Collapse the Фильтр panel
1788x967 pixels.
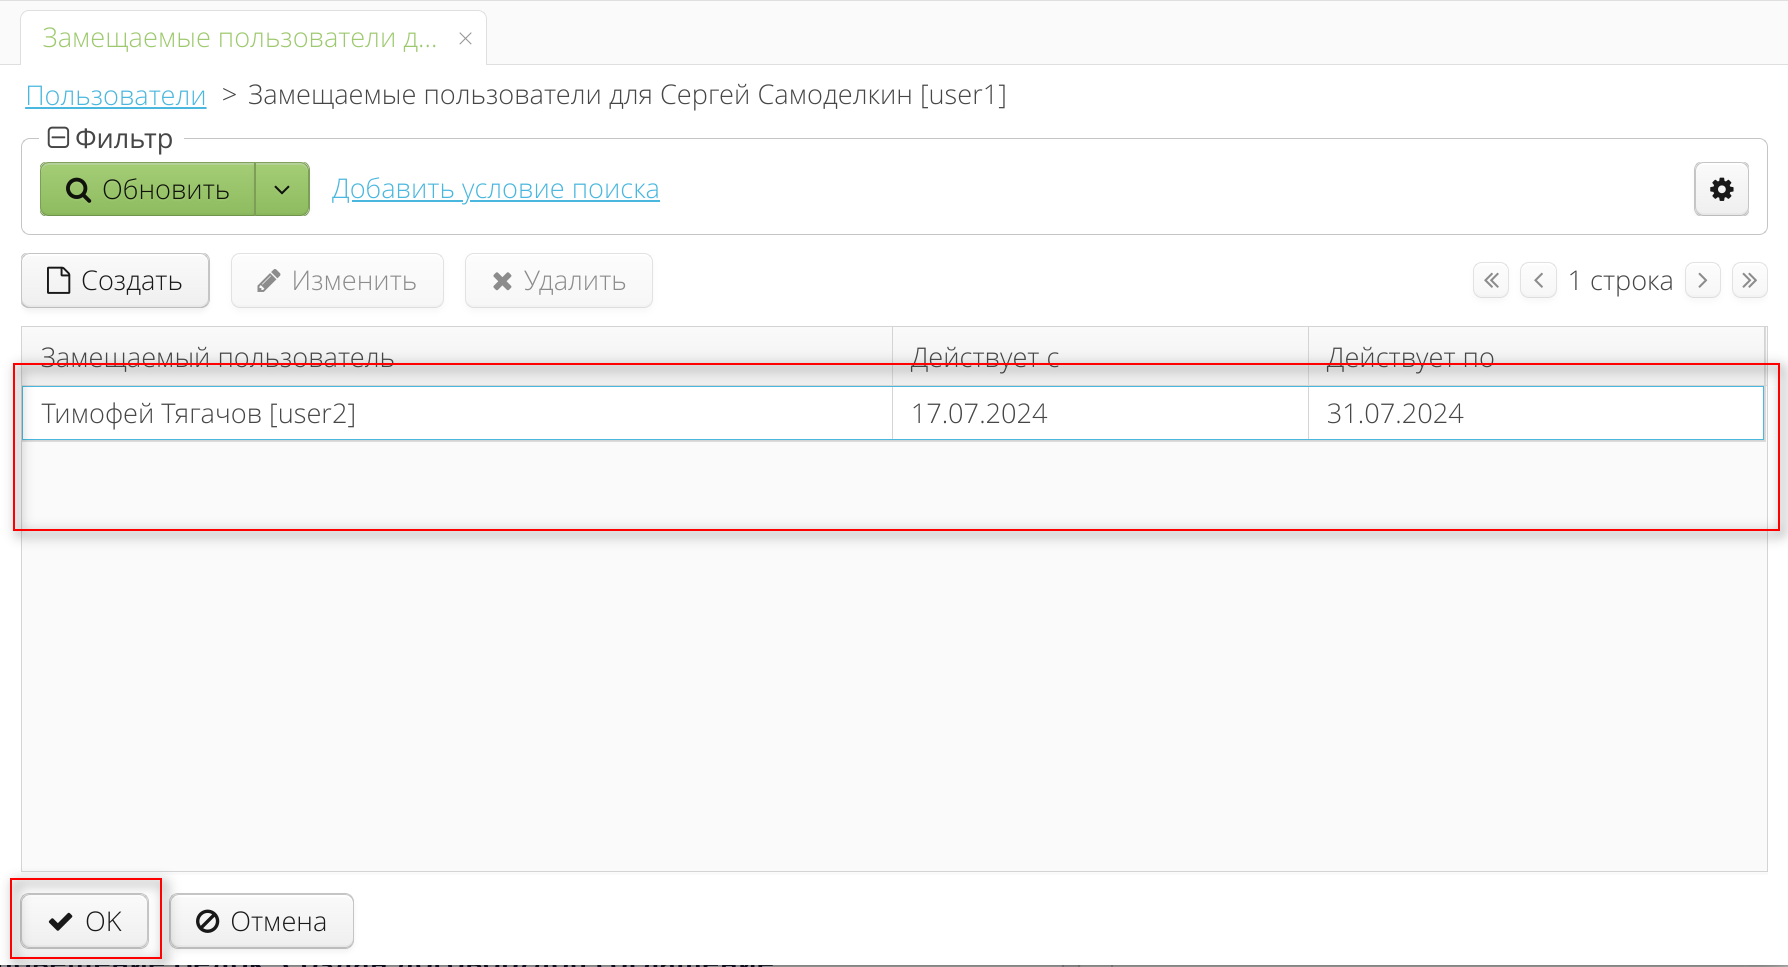[x=58, y=137]
